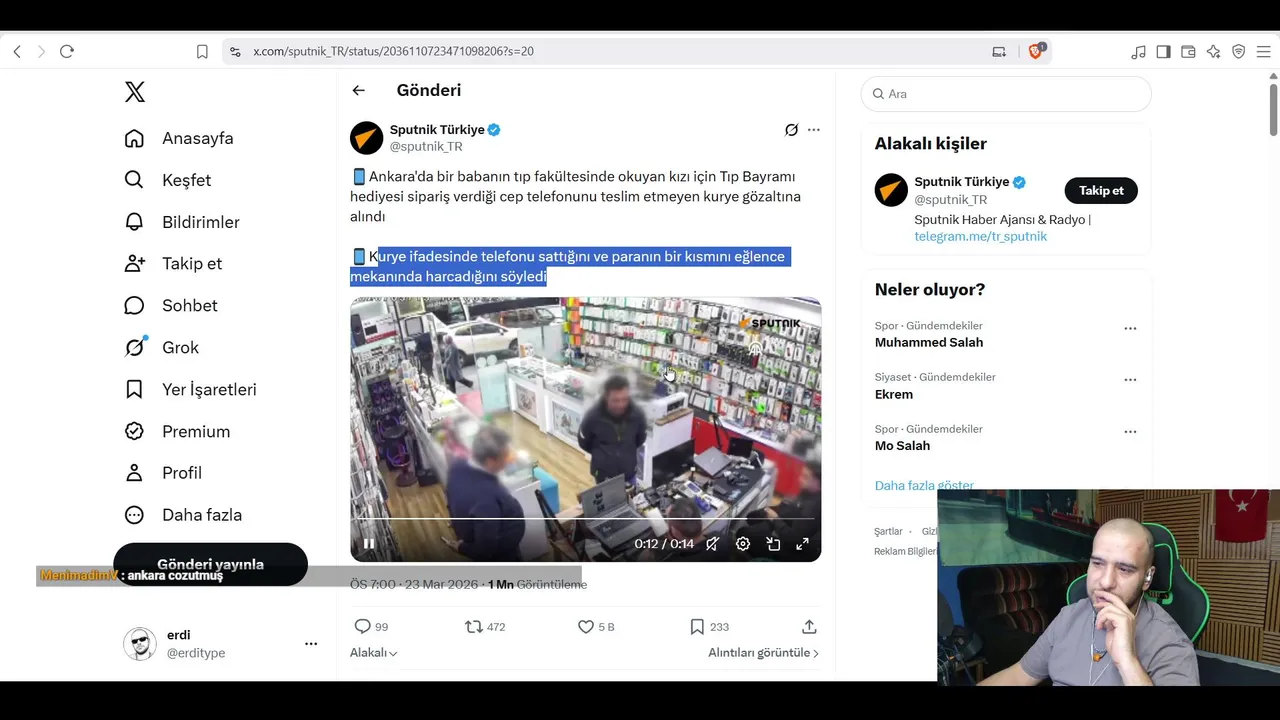Expand the Alakalı sort dropdown
Image resolution: width=1280 pixels, height=720 pixels.
click(373, 653)
